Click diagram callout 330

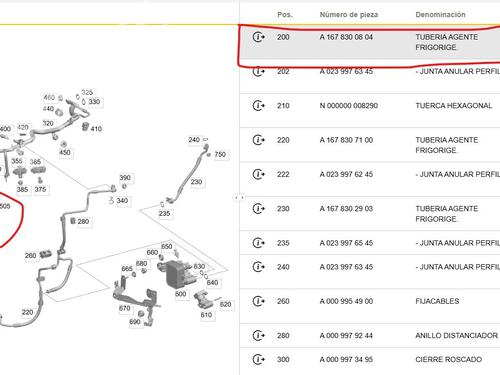point(94,102)
